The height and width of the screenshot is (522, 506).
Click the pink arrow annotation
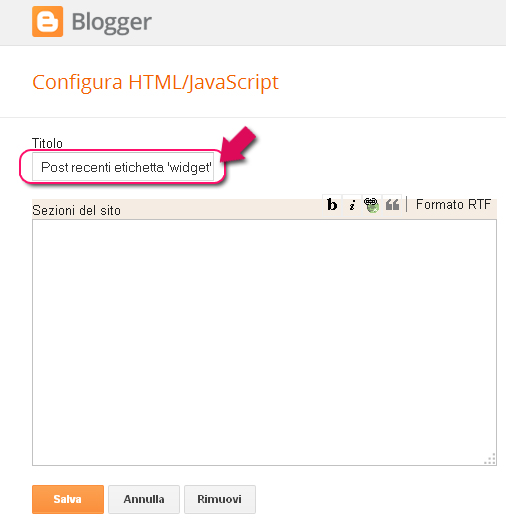(238, 145)
